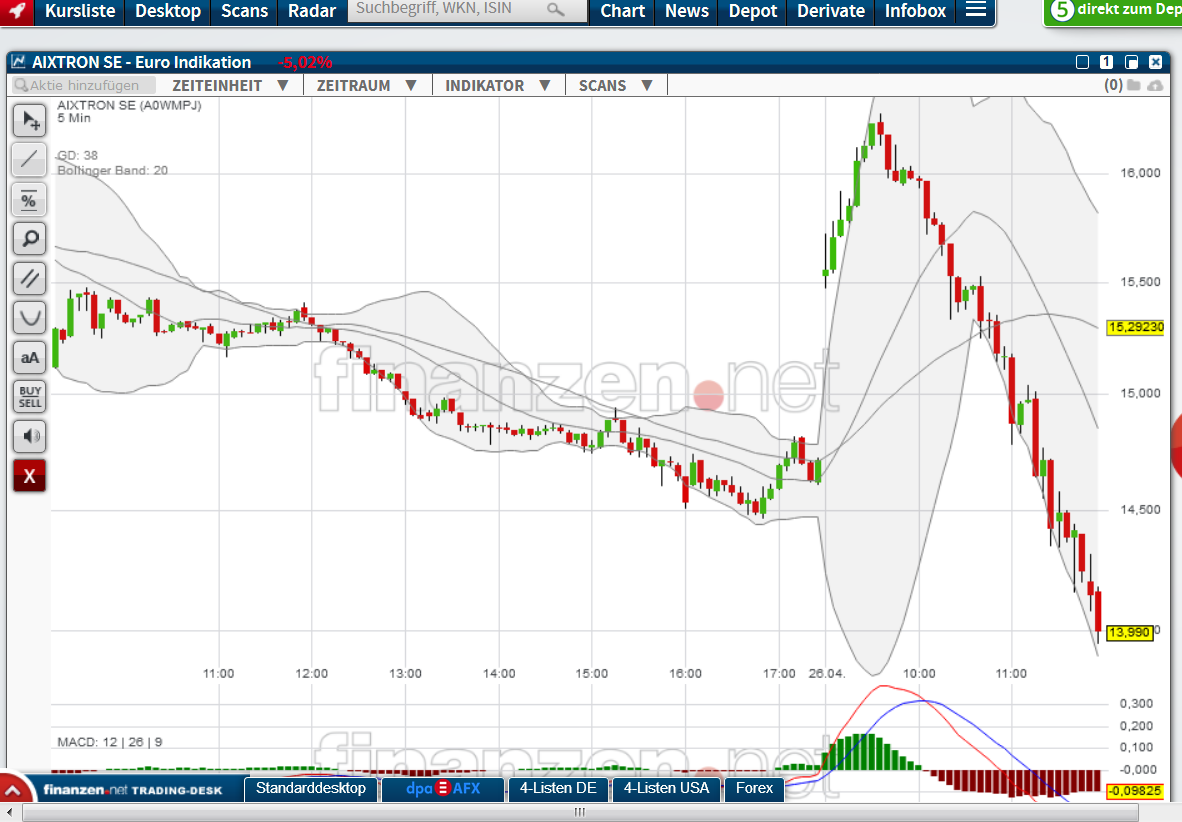Select the arc curve drawing tool
Viewport: 1182px width, 822px height.
pos(29,317)
